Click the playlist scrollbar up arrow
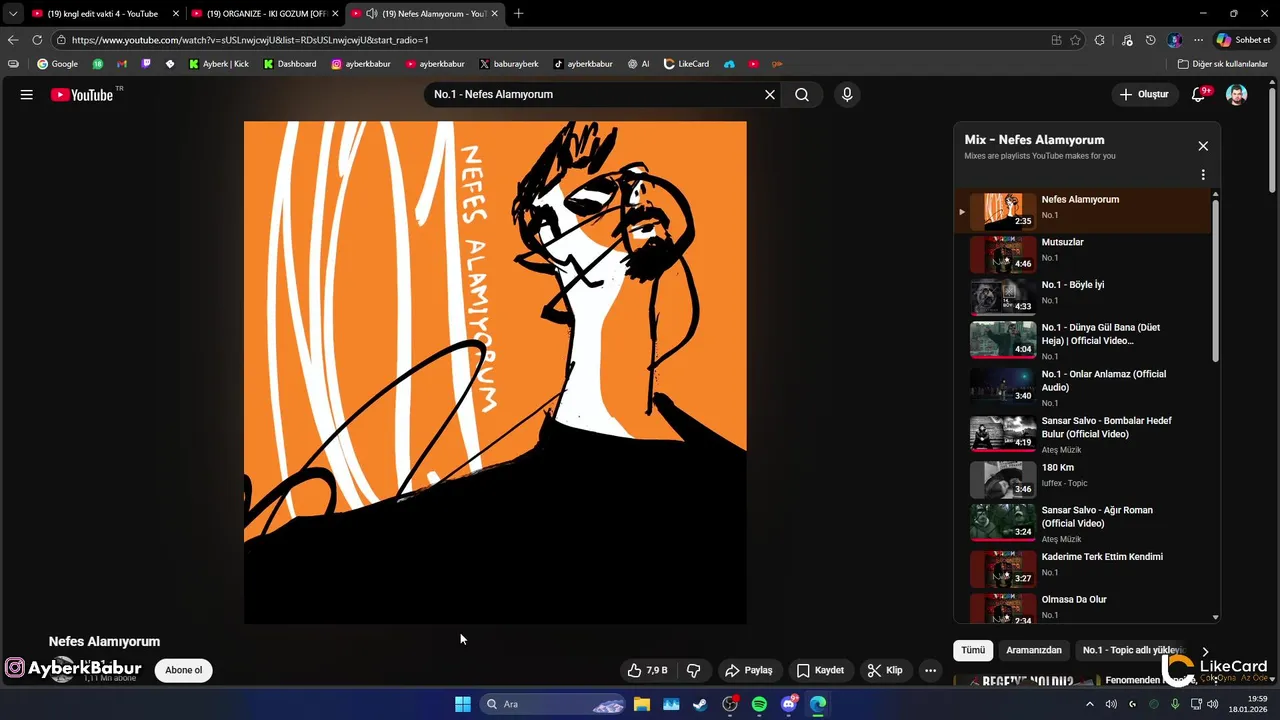 point(1216,194)
